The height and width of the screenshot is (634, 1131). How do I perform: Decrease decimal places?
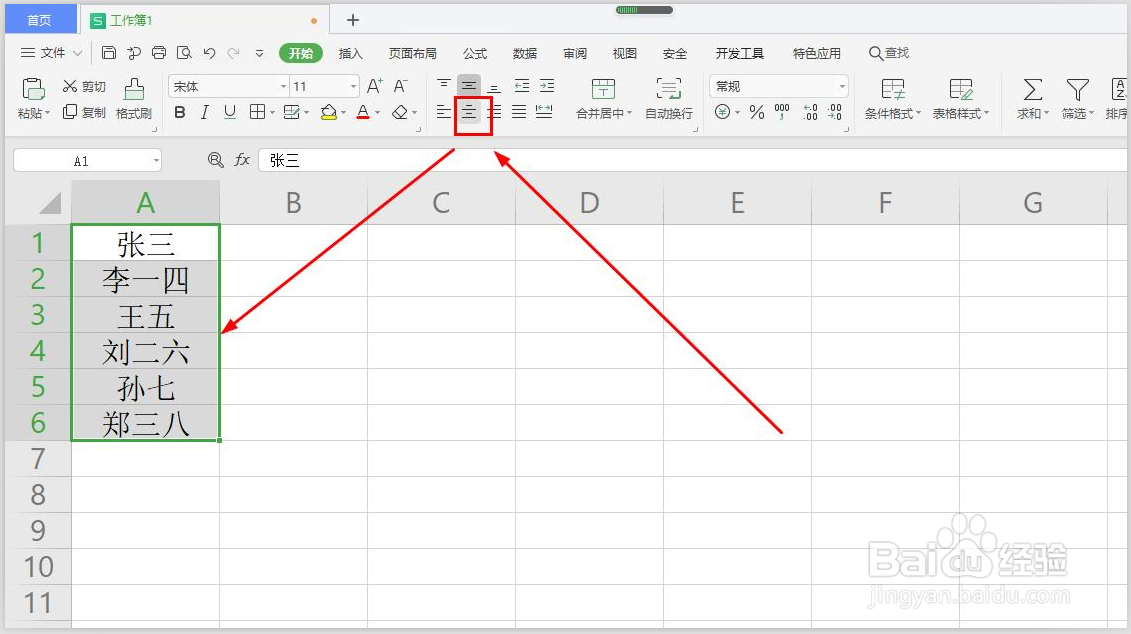click(835, 112)
